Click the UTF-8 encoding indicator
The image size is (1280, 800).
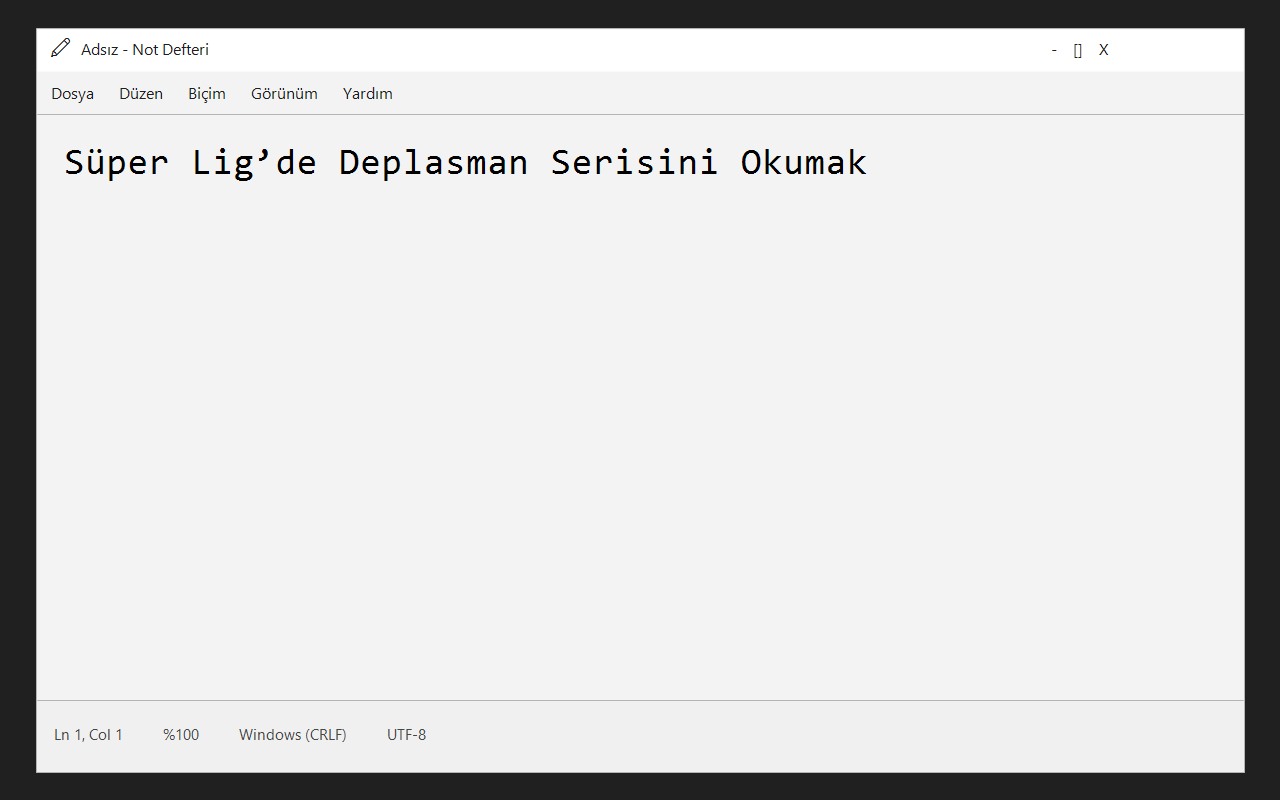[x=407, y=735]
